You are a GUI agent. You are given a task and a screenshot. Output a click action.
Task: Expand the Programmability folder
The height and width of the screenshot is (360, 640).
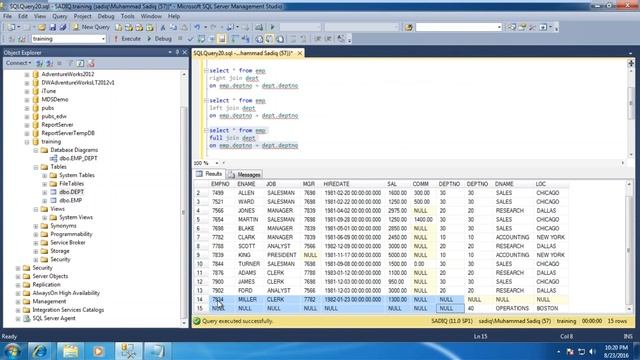[36, 234]
